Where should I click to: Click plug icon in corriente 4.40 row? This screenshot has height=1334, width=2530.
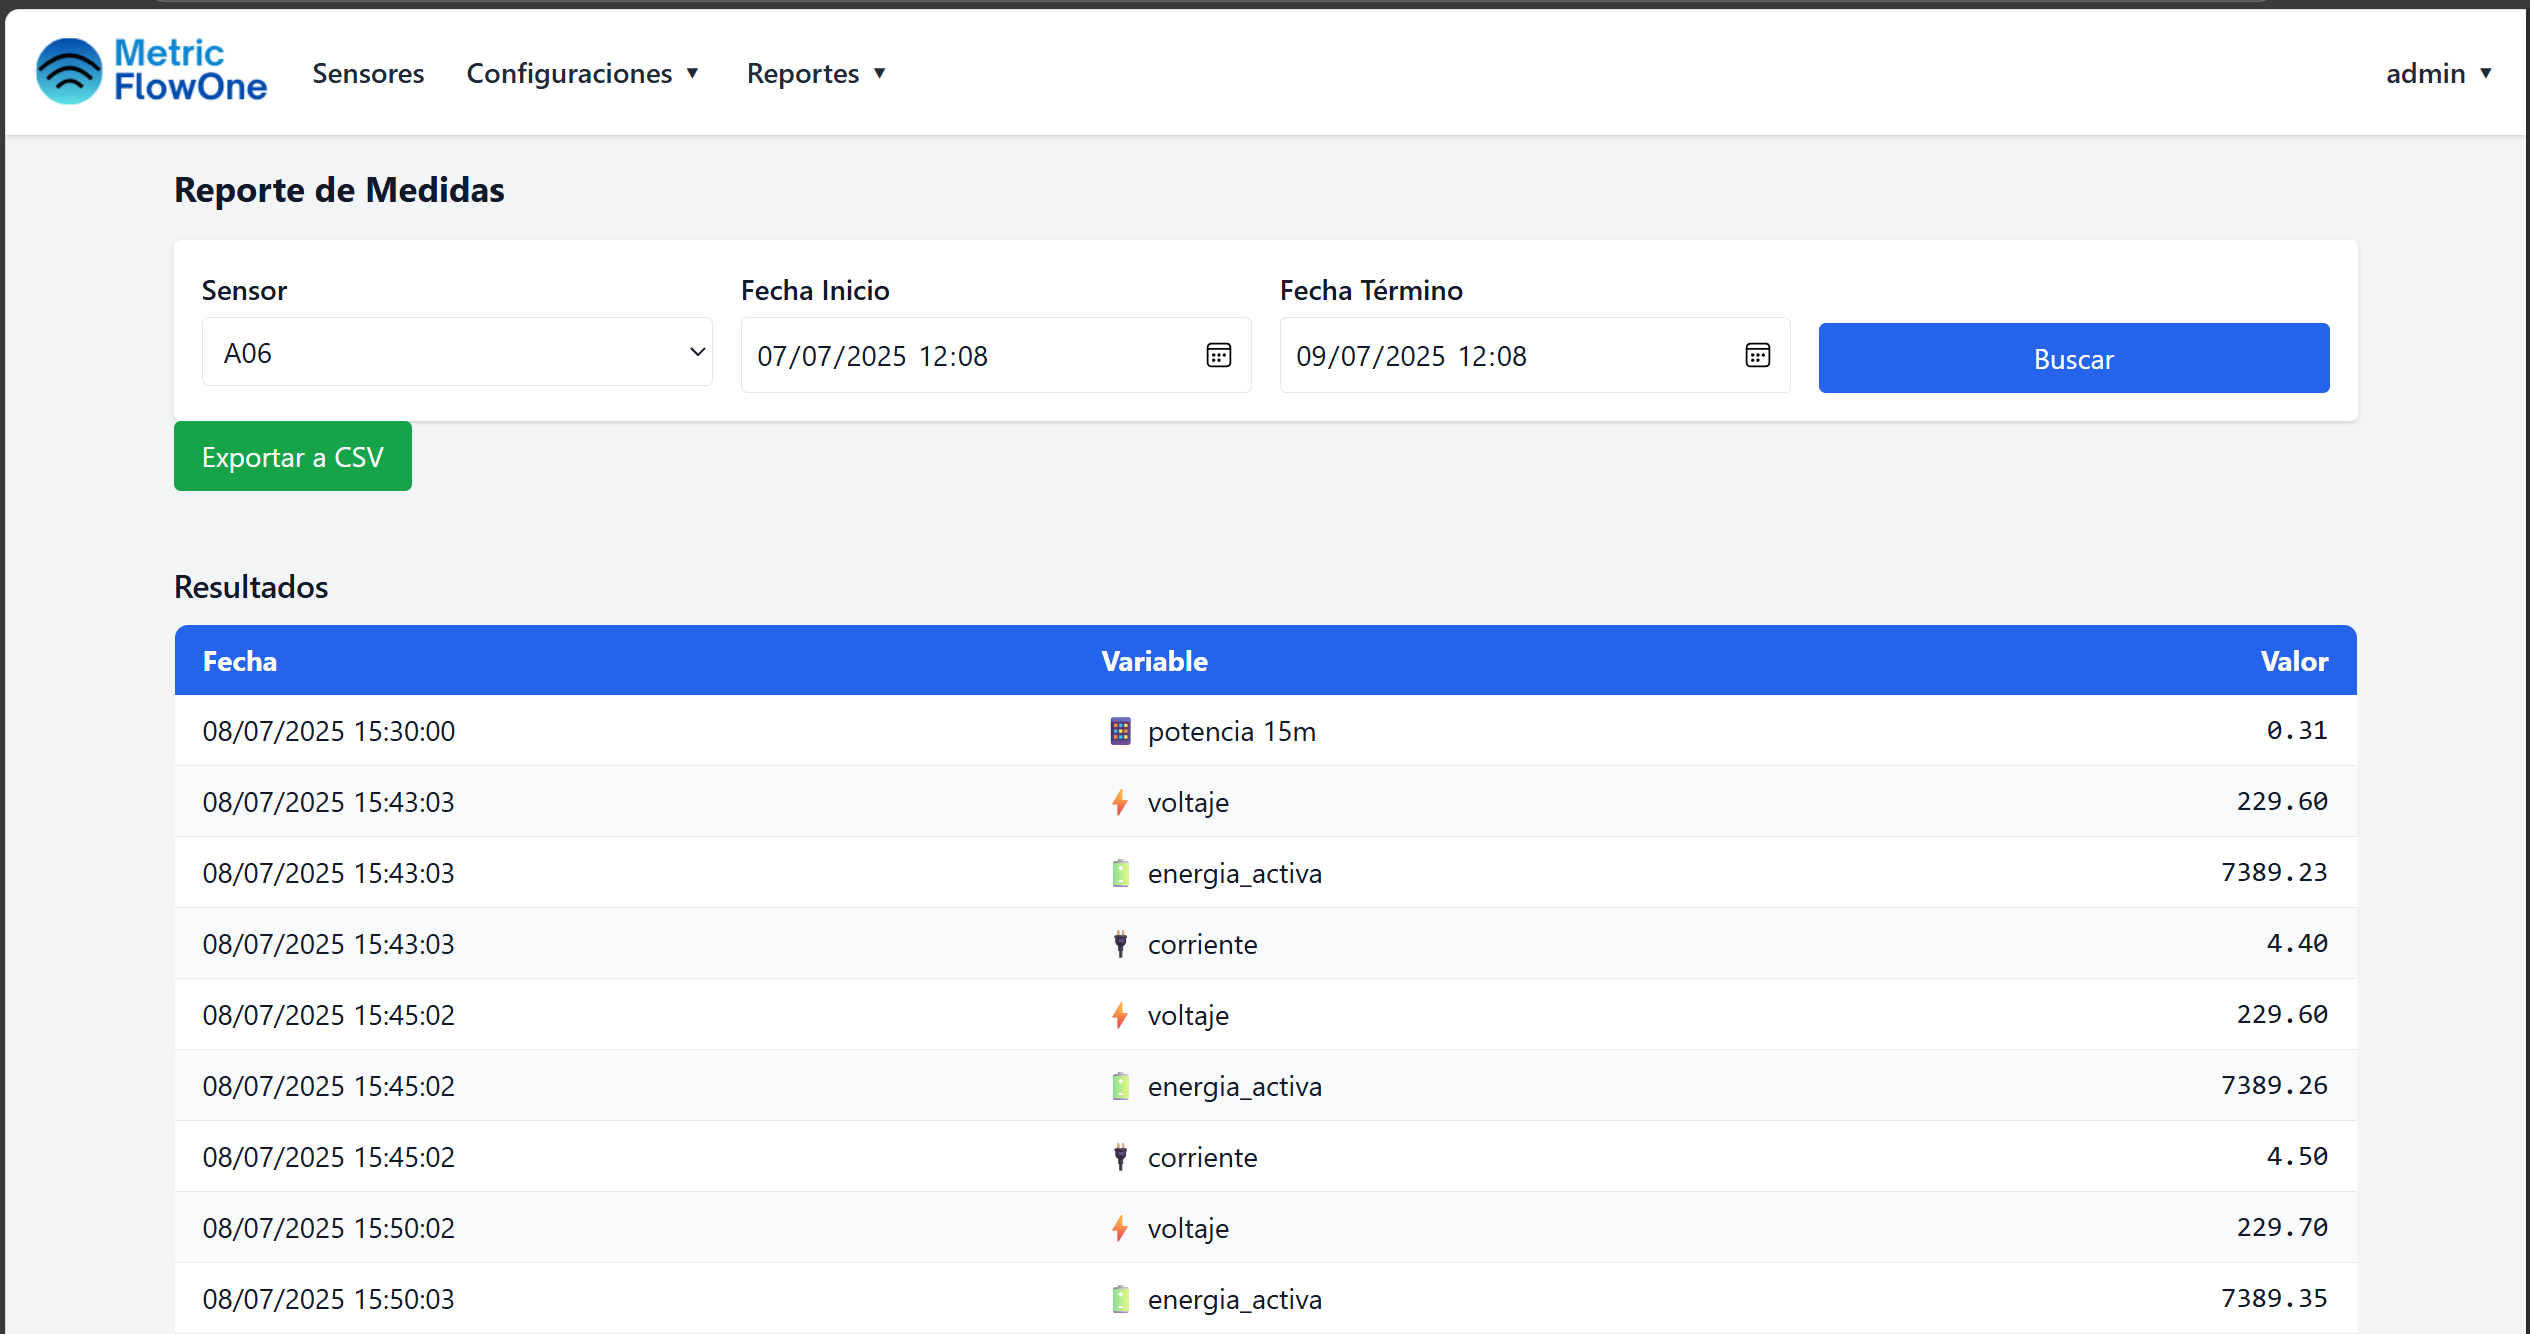tap(1120, 944)
